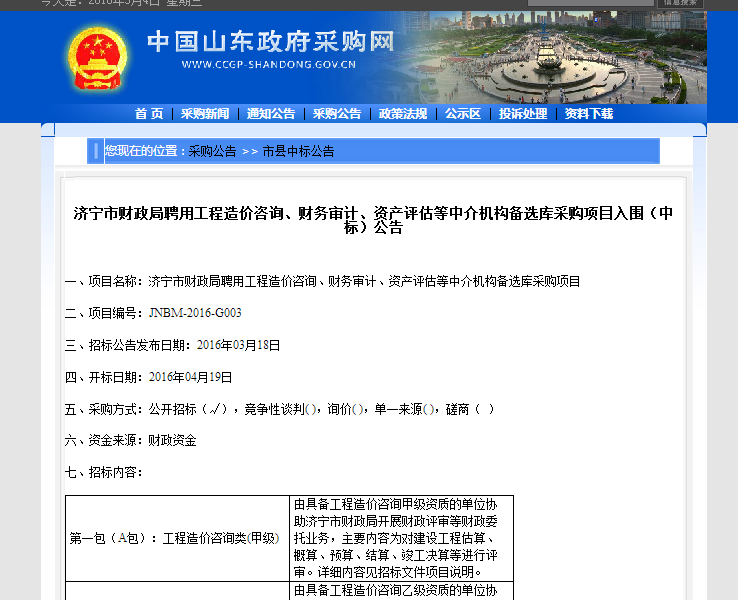
Task: Click 采购公告 breadcrumb link
Action: [213, 152]
